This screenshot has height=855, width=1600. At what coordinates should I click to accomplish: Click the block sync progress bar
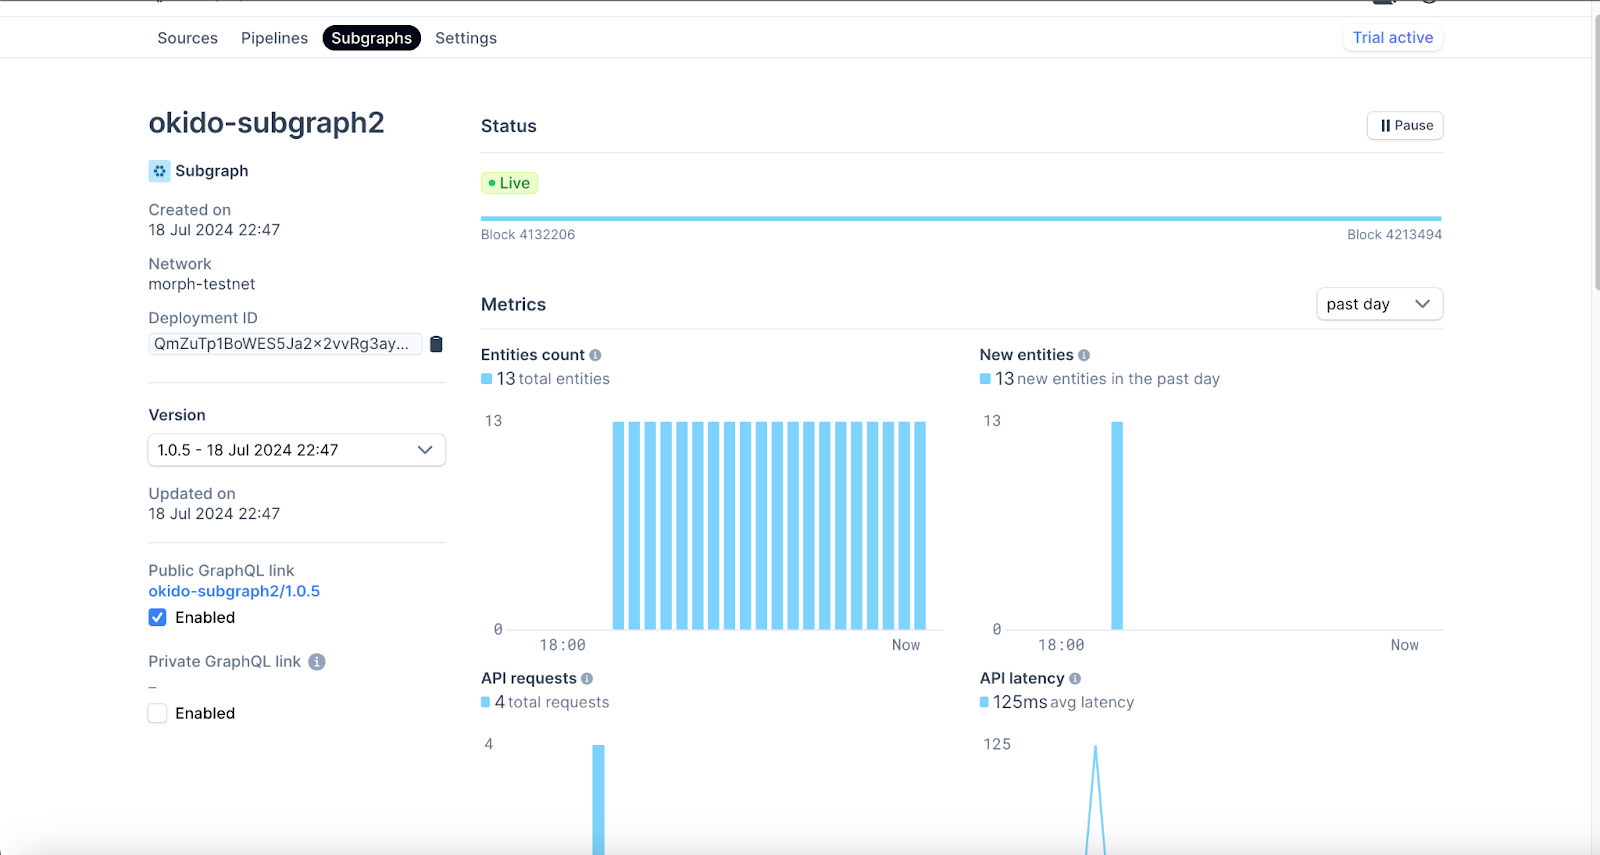coord(960,218)
